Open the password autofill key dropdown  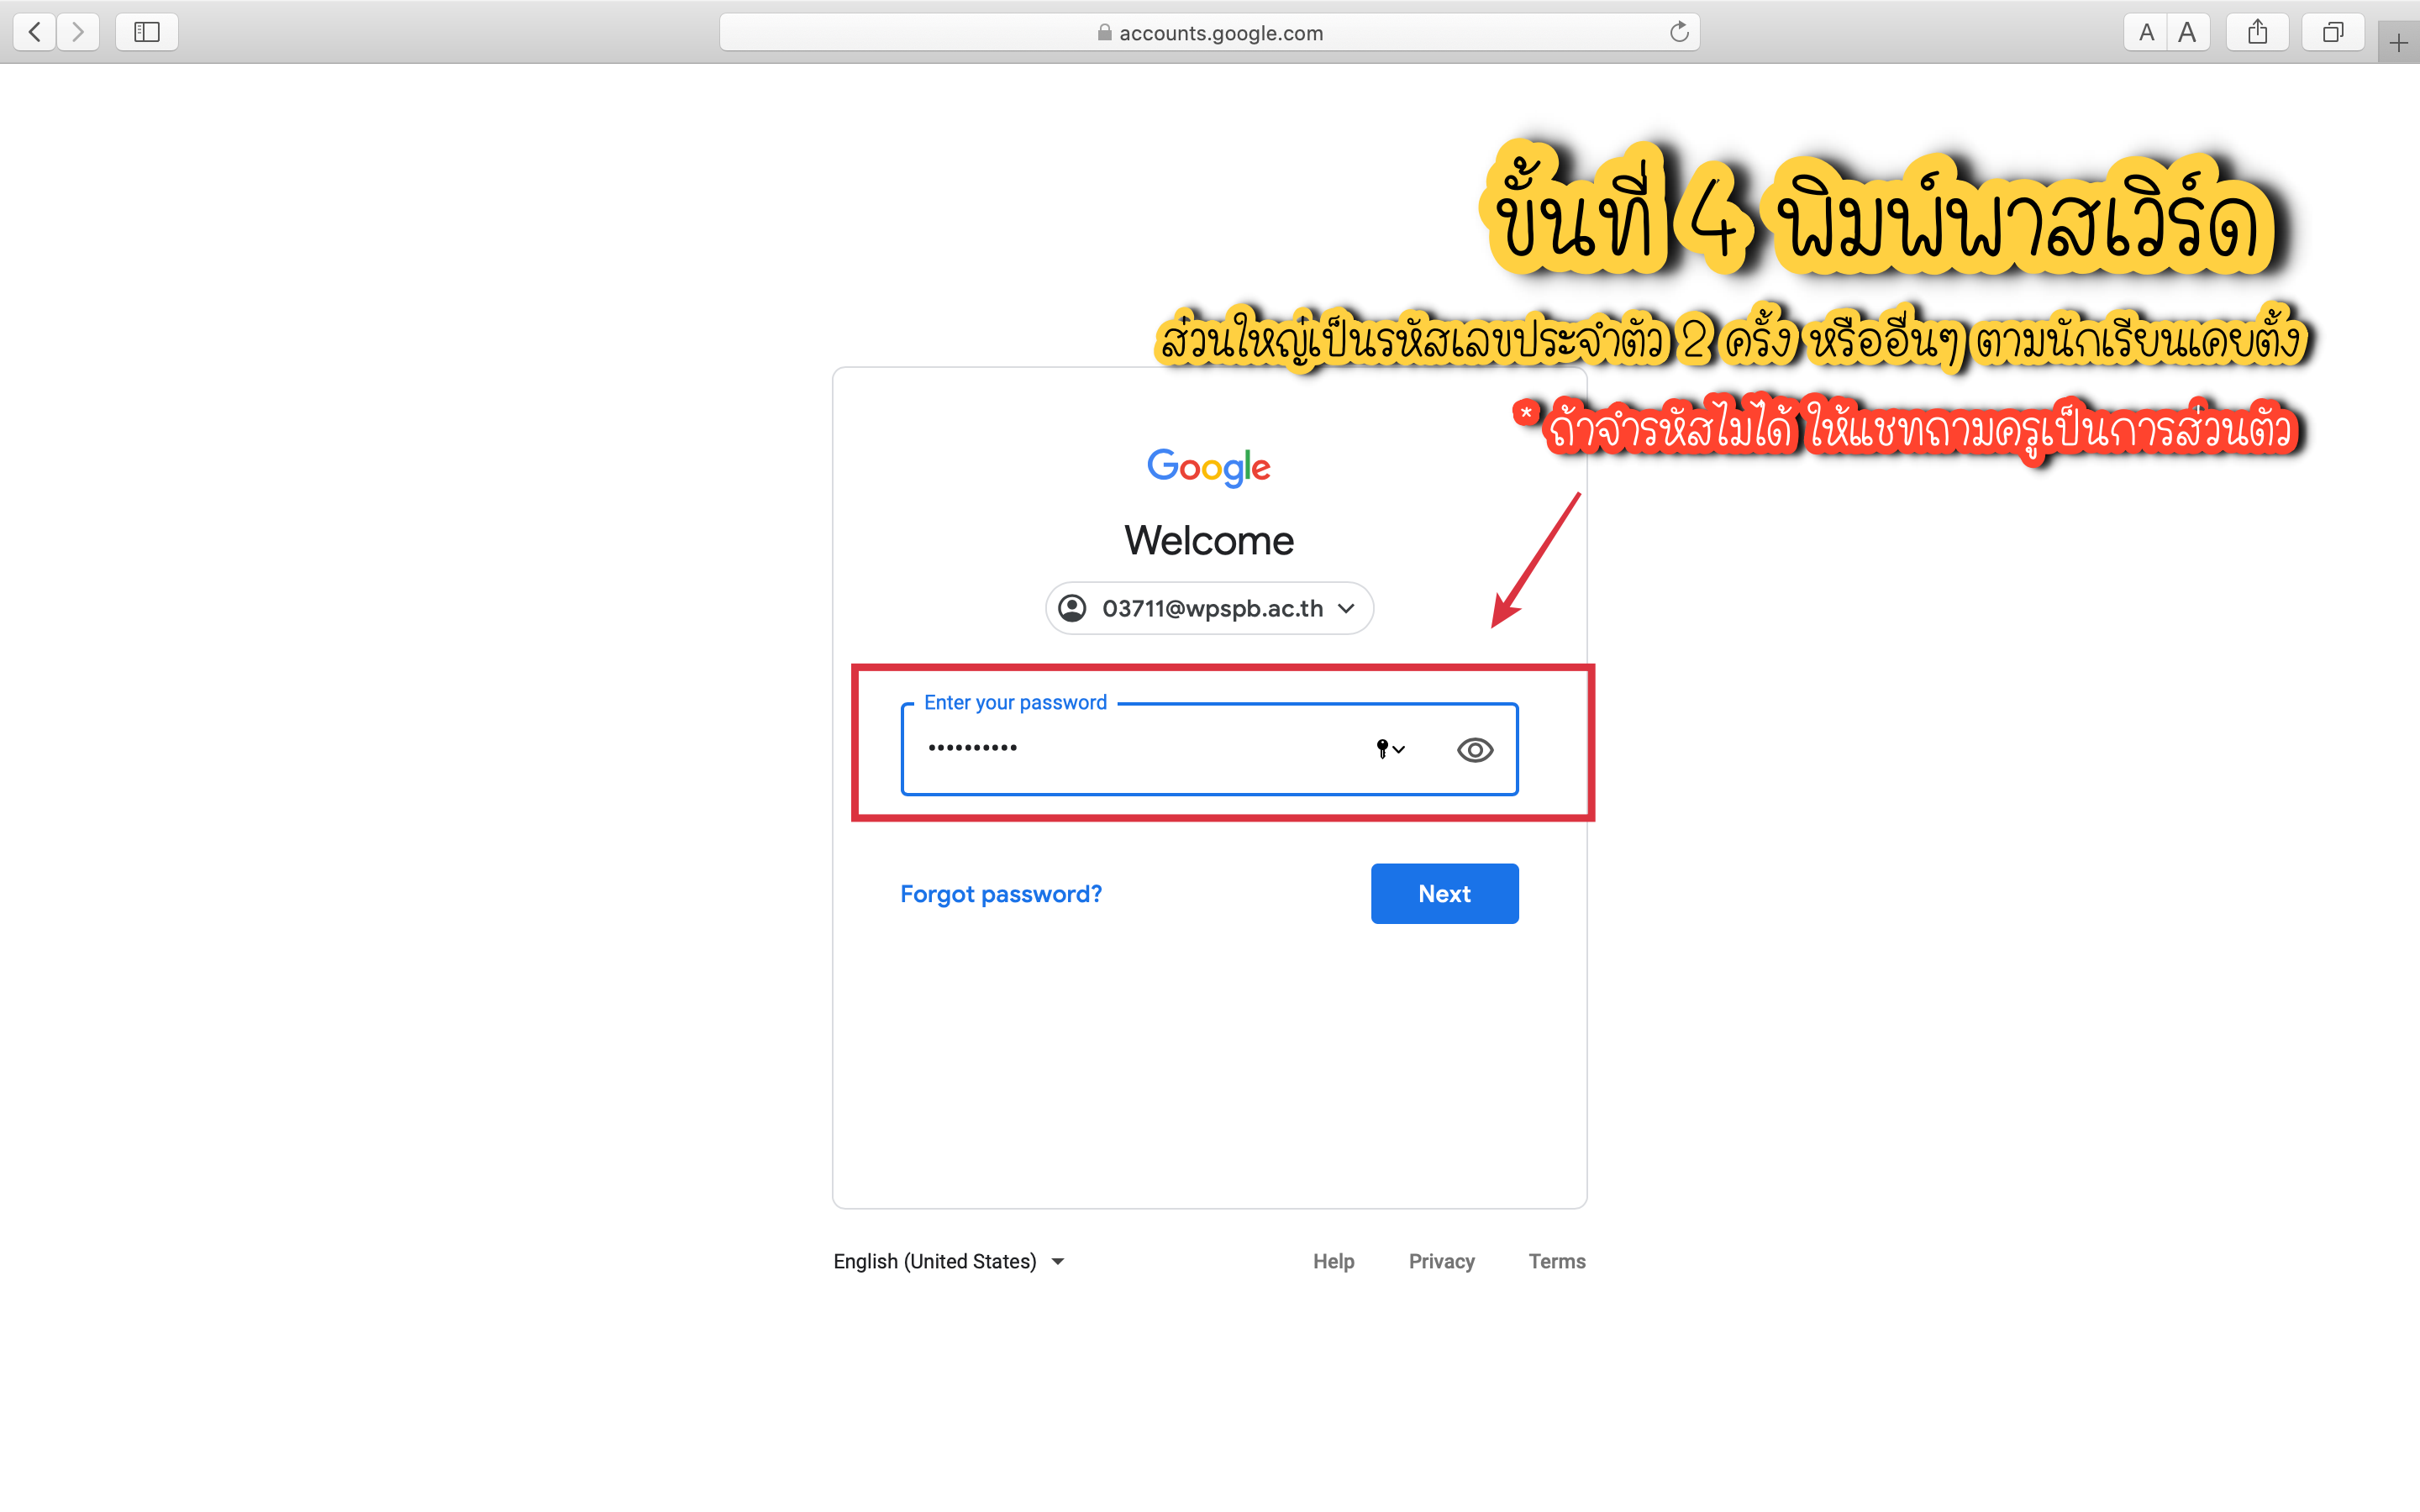coord(1390,749)
